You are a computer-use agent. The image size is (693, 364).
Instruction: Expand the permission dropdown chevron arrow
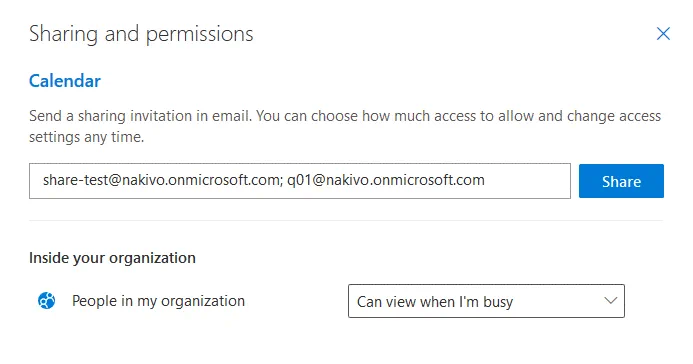pyautogui.click(x=610, y=301)
